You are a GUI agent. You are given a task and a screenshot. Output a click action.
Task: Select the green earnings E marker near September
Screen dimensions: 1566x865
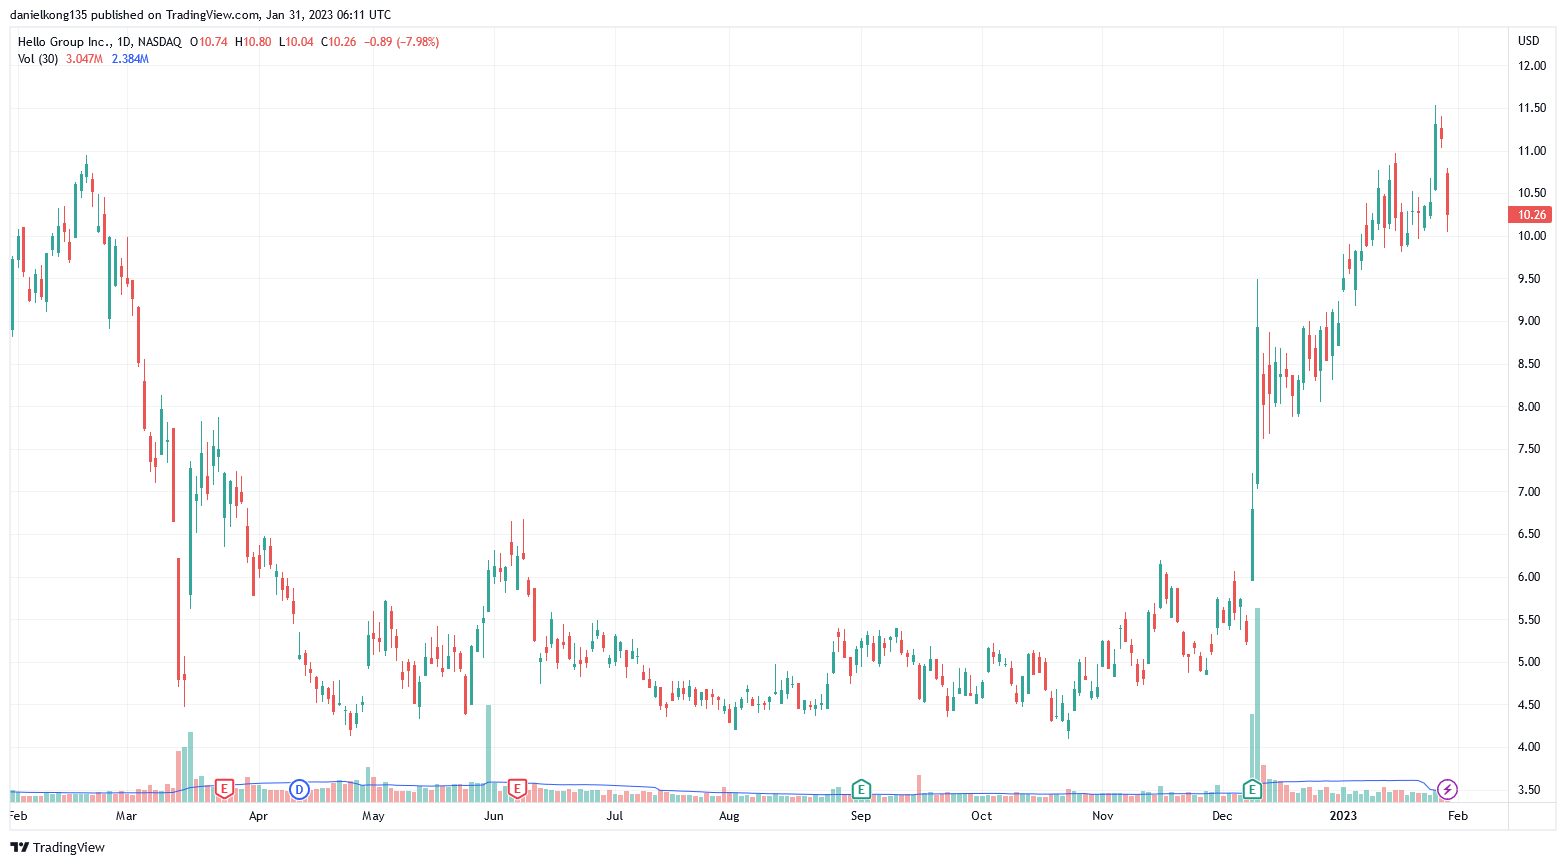point(860,789)
